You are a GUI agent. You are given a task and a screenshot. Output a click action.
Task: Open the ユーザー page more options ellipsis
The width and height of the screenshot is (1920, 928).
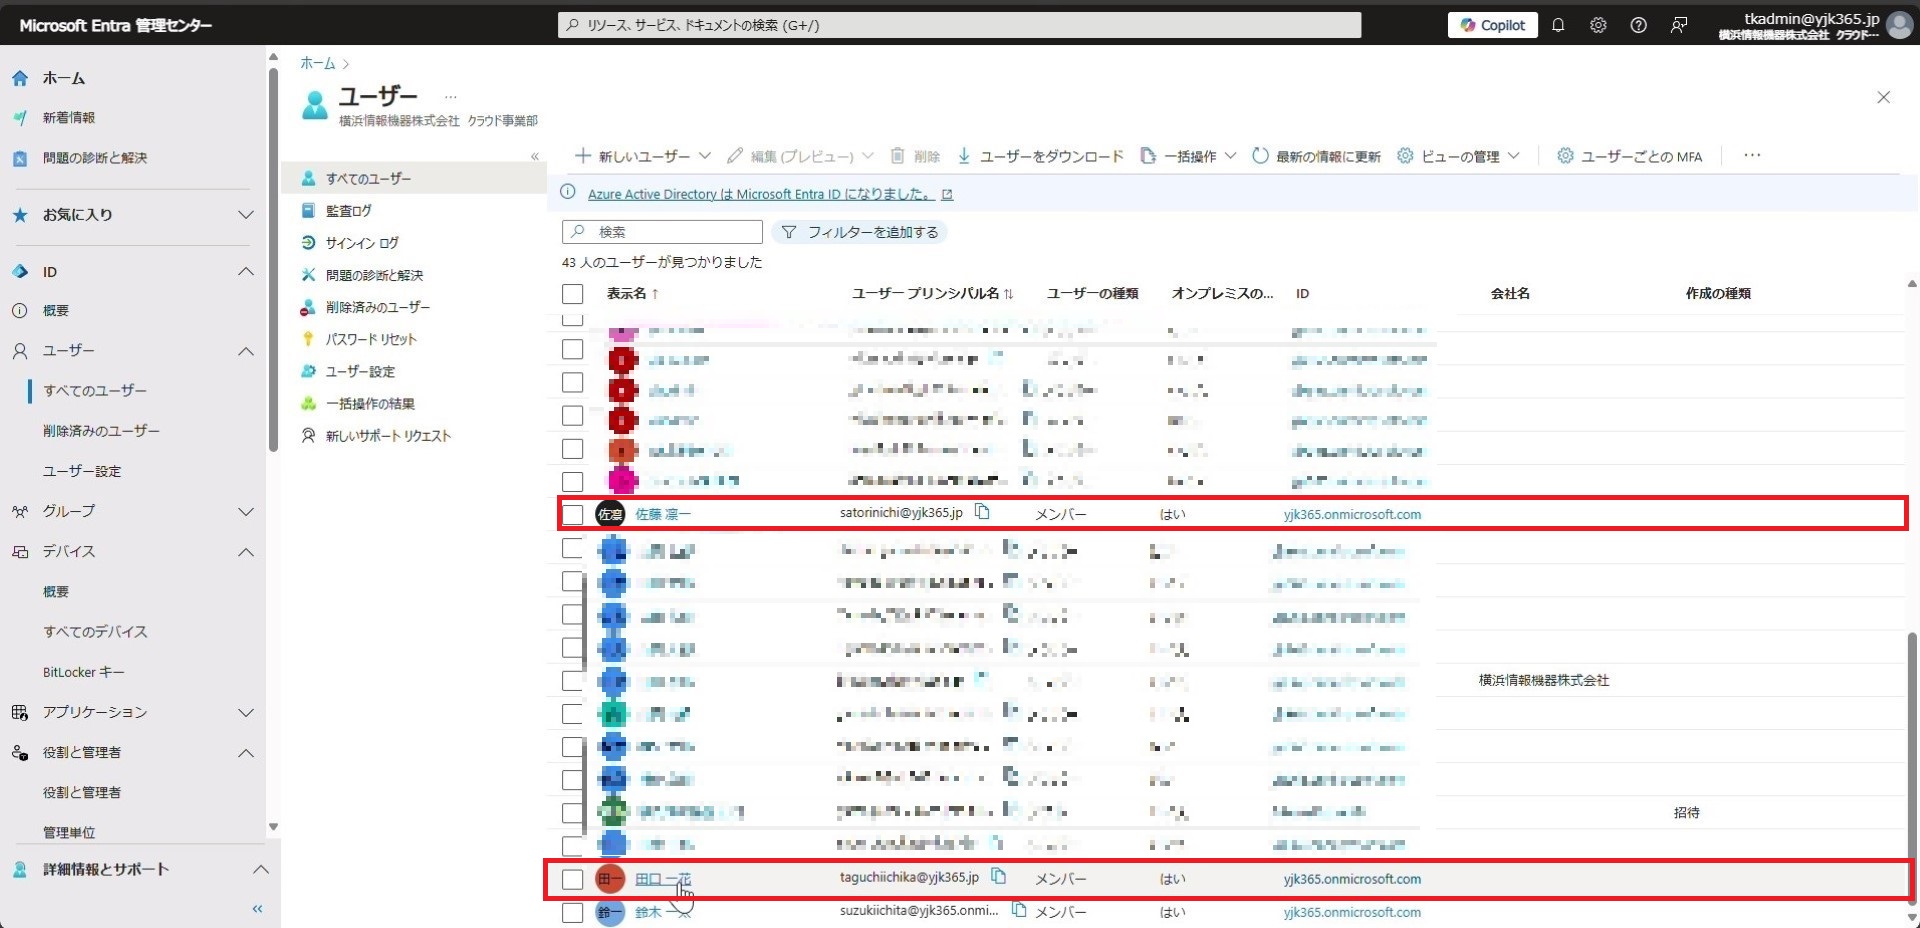(451, 97)
